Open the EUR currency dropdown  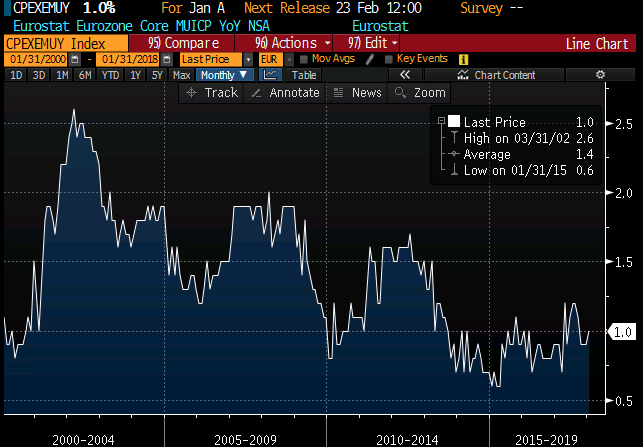(x=271, y=60)
